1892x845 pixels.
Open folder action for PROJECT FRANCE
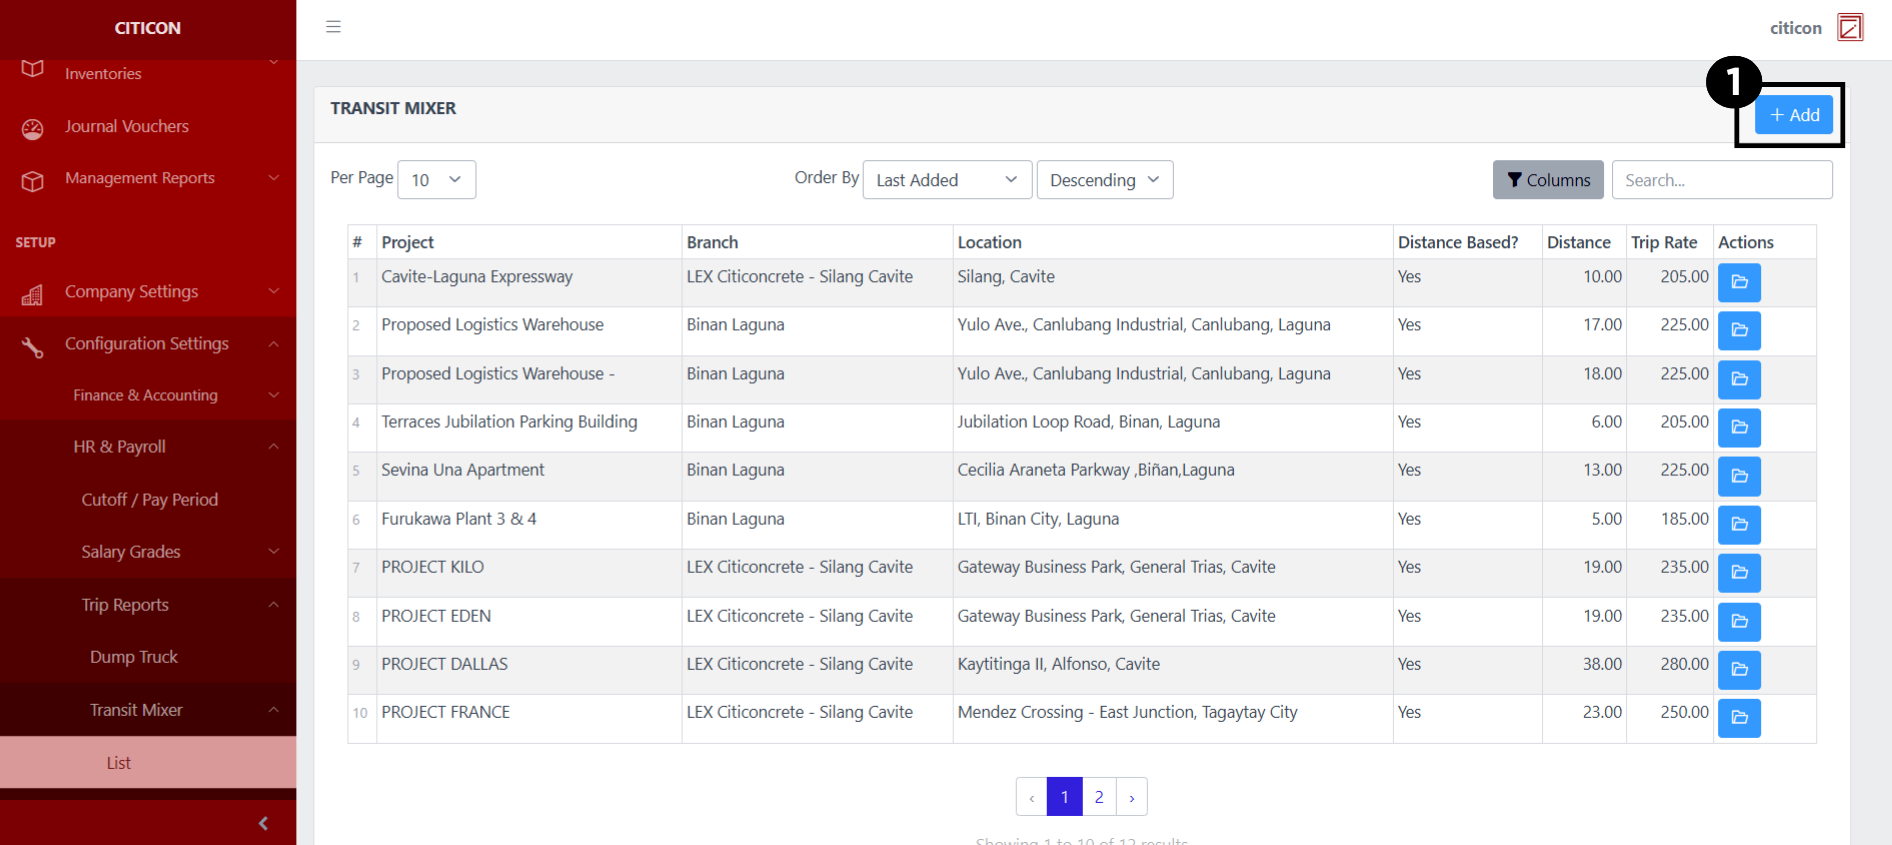click(x=1739, y=718)
